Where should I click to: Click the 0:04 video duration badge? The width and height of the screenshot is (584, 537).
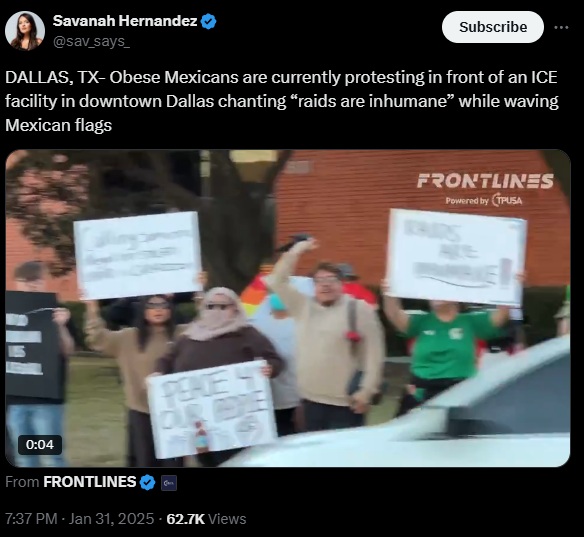40,444
